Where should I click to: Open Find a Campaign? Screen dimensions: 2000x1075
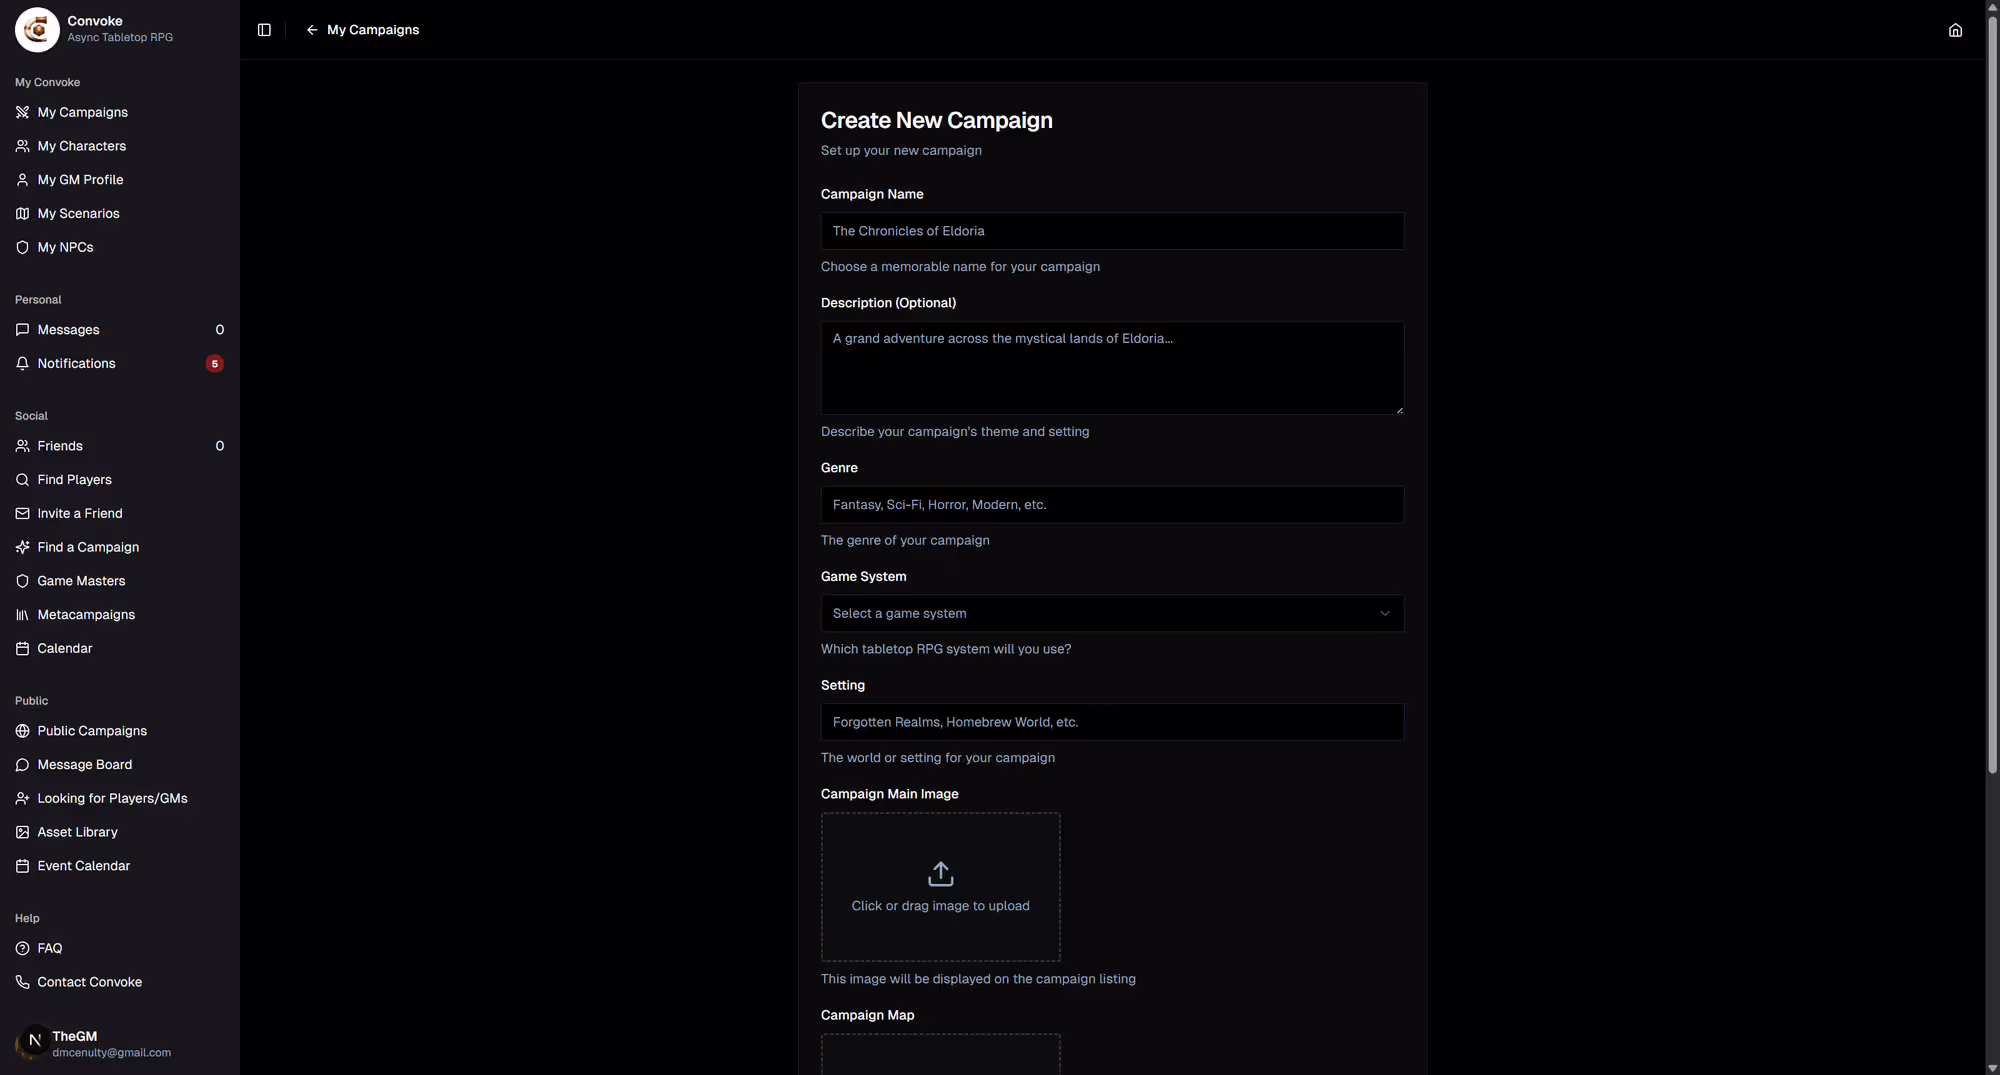point(119,547)
